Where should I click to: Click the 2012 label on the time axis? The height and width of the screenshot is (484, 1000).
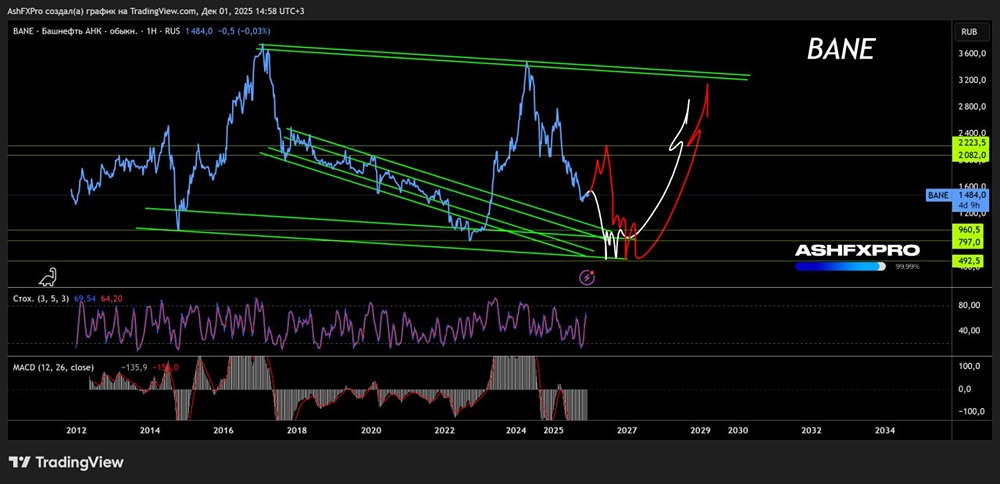click(x=77, y=430)
